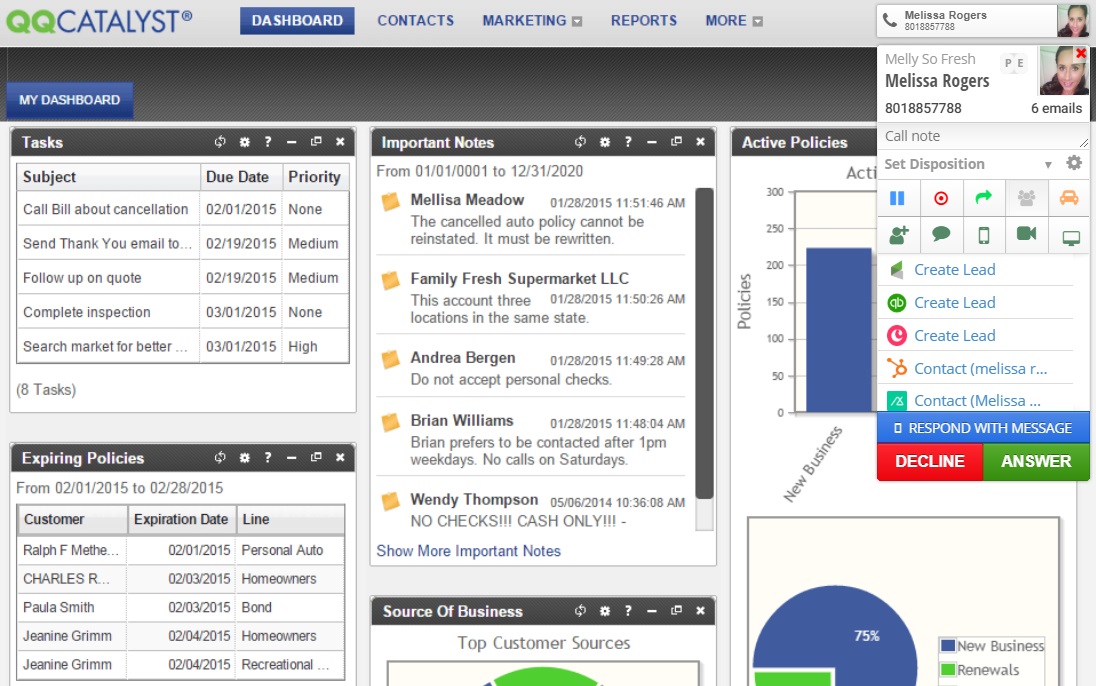Select the Paula Smith expiring policy row
1096x686 pixels.
tap(180, 607)
